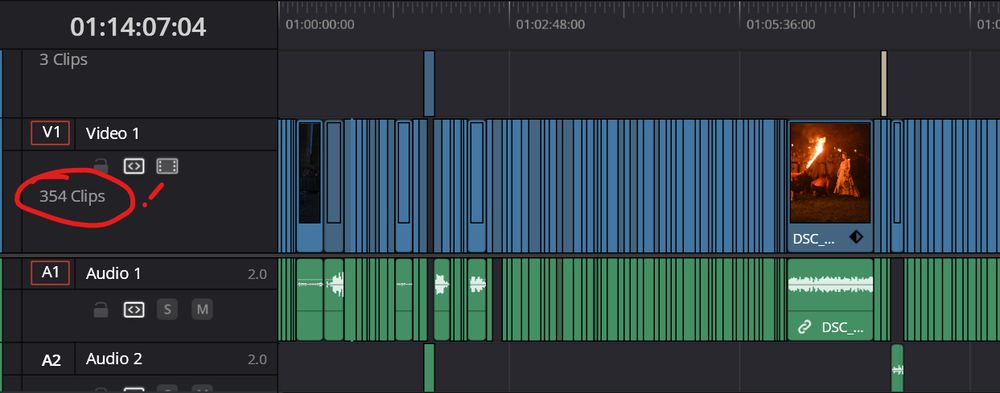1000x393 pixels.
Task: Select the fire dancer DSC video clip thumbnail
Action: [x=830, y=173]
